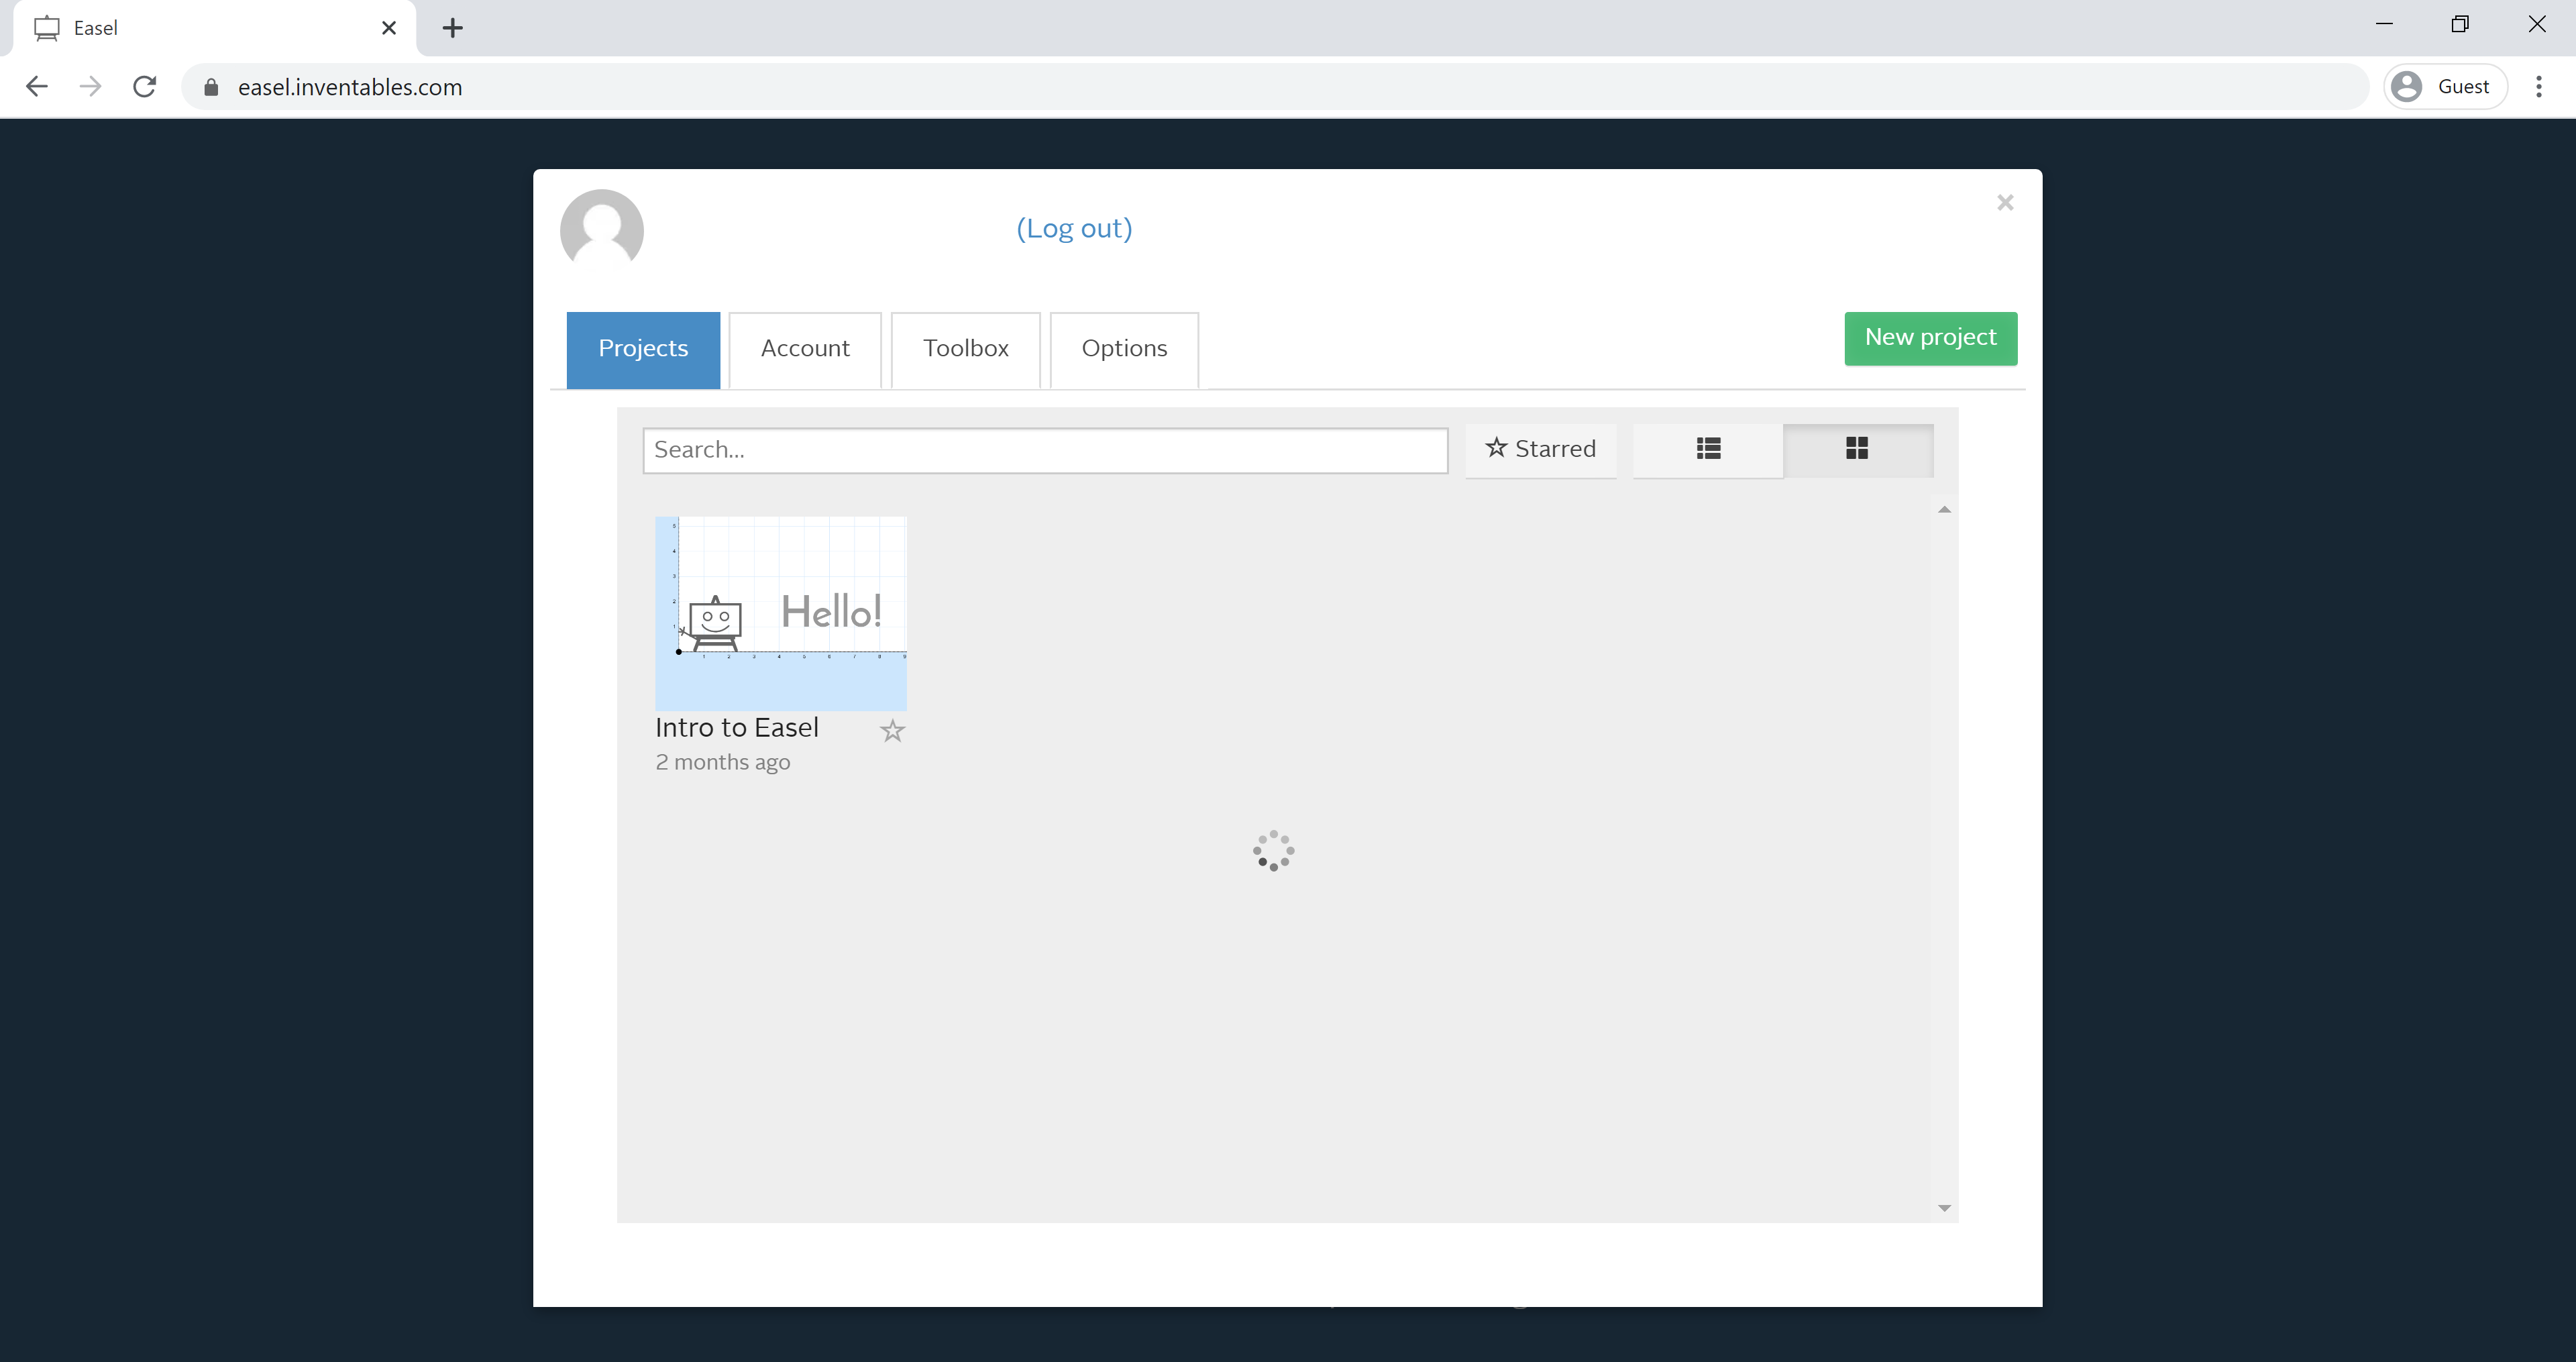Focus the project Search field
Screen dimensions: 2576x1362
tap(1045, 450)
